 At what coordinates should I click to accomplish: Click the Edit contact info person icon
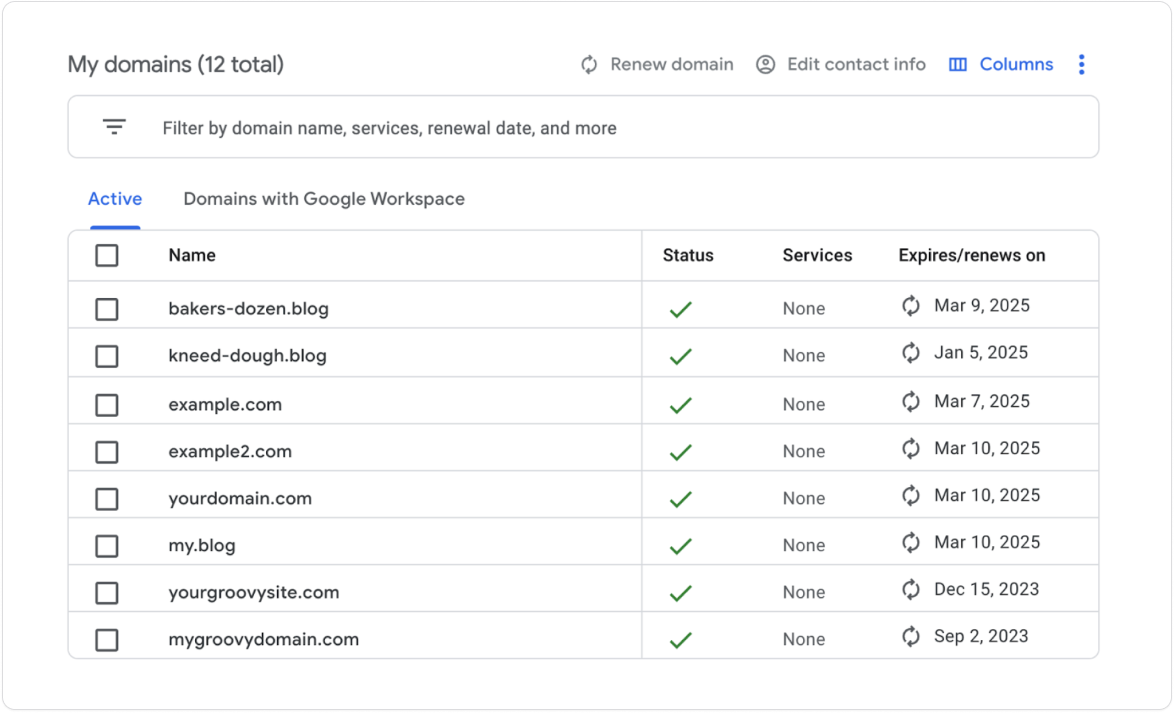[765, 64]
